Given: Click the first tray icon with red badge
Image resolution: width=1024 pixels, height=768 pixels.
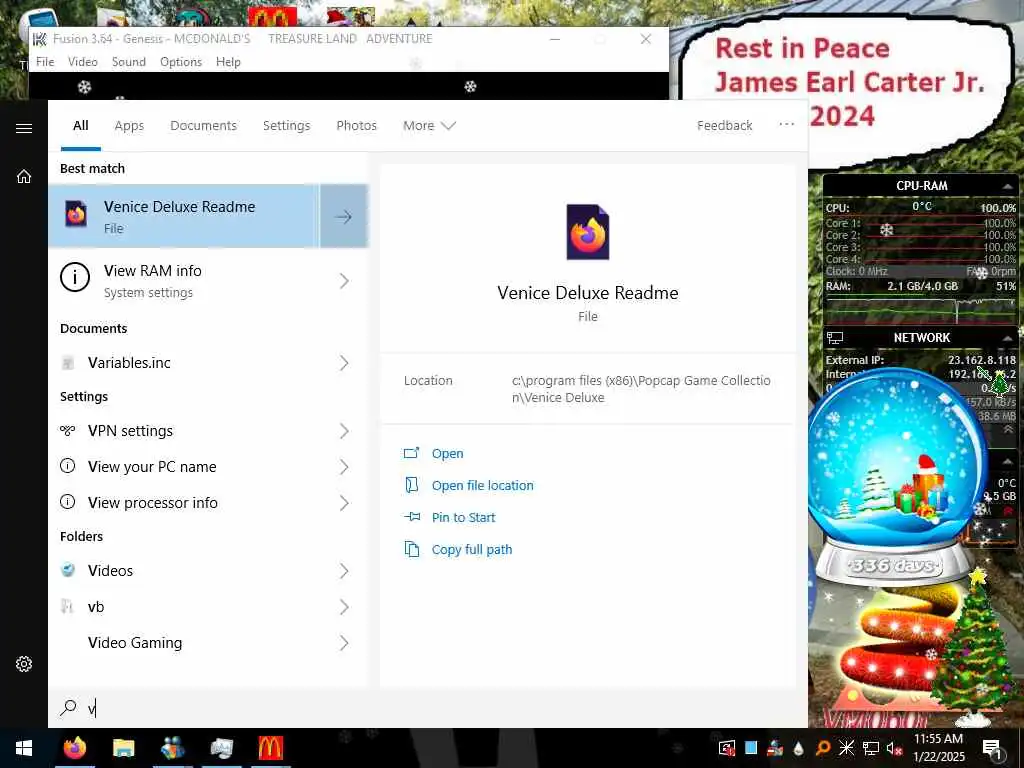Looking at the screenshot, I should click(x=727, y=748).
